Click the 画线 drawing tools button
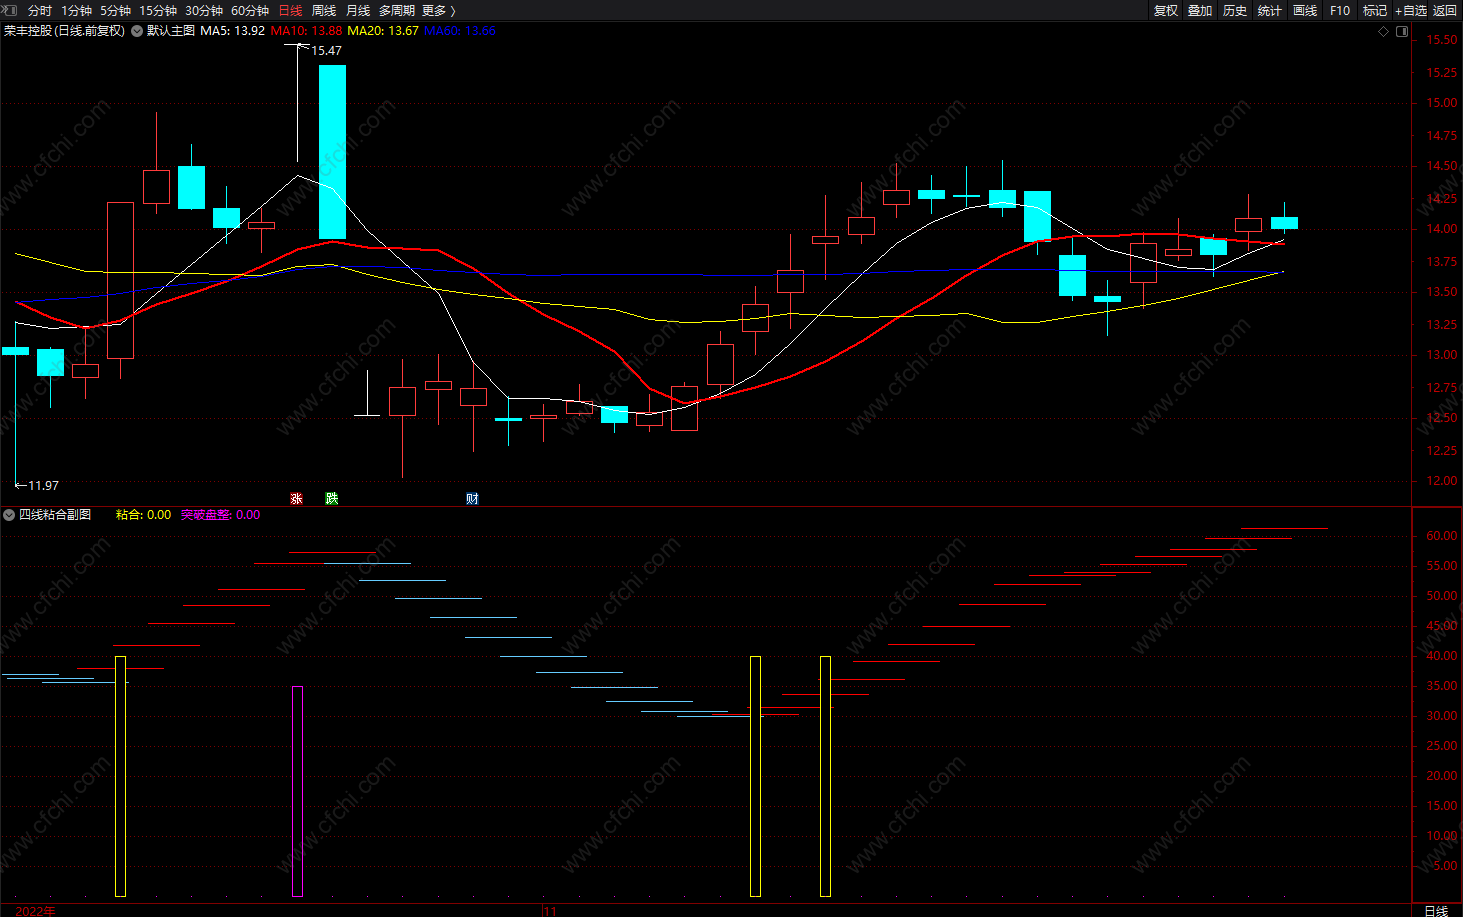The height and width of the screenshot is (917, 1463). click(1305, 11)
